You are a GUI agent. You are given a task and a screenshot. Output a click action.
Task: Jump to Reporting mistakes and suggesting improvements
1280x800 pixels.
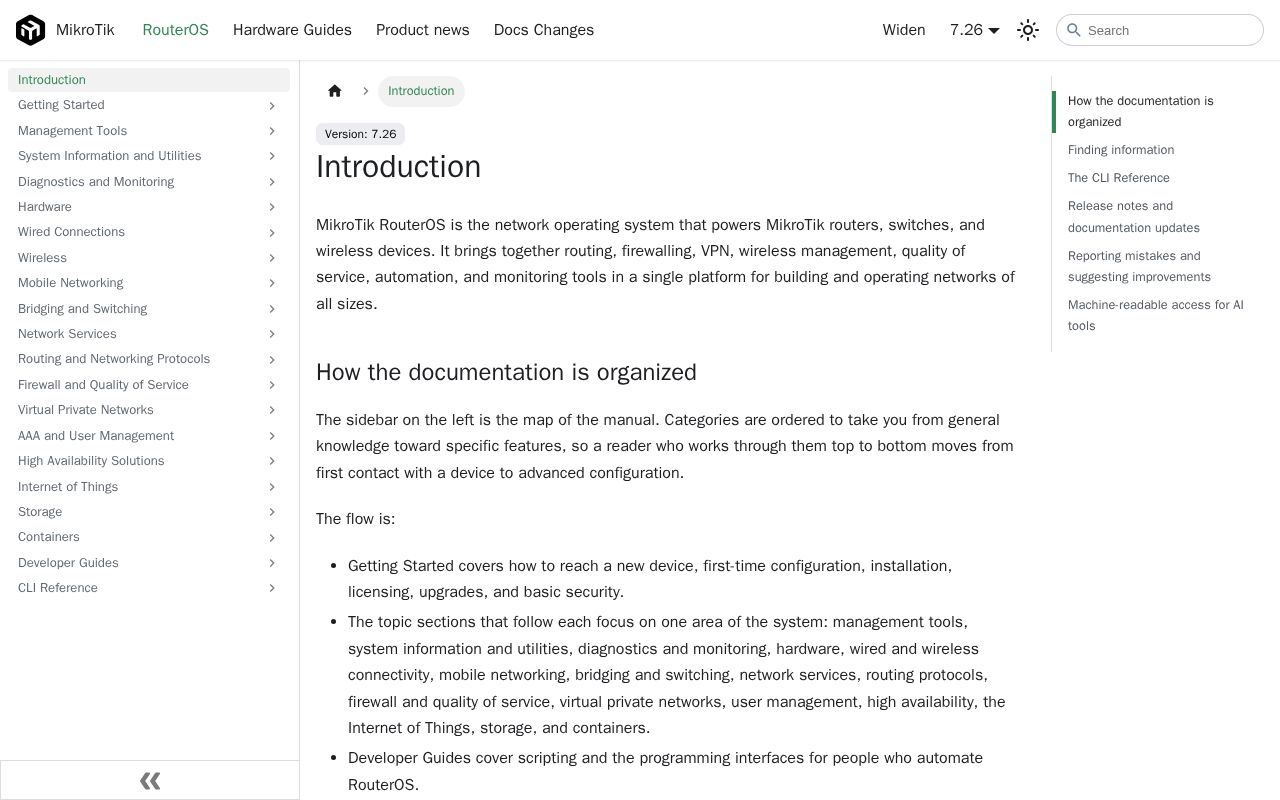tap(1139, 266)
